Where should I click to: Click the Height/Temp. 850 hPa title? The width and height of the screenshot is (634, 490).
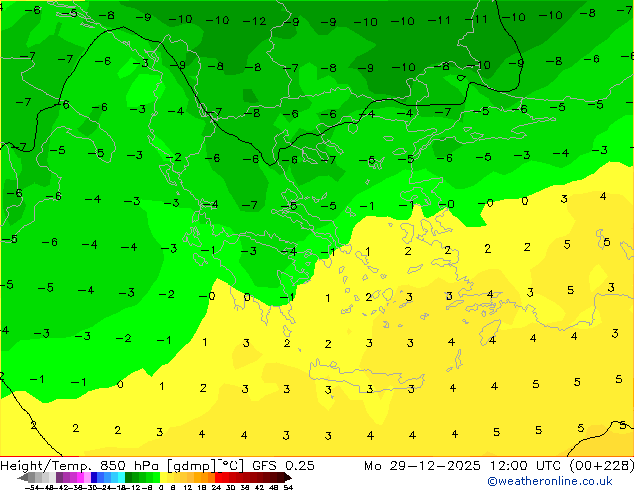[x=82, y=466]
